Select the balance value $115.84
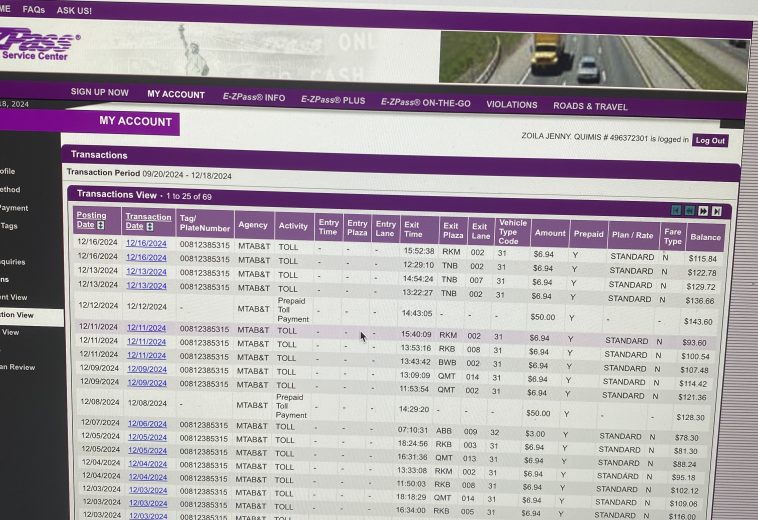 (x=703, y=259)
